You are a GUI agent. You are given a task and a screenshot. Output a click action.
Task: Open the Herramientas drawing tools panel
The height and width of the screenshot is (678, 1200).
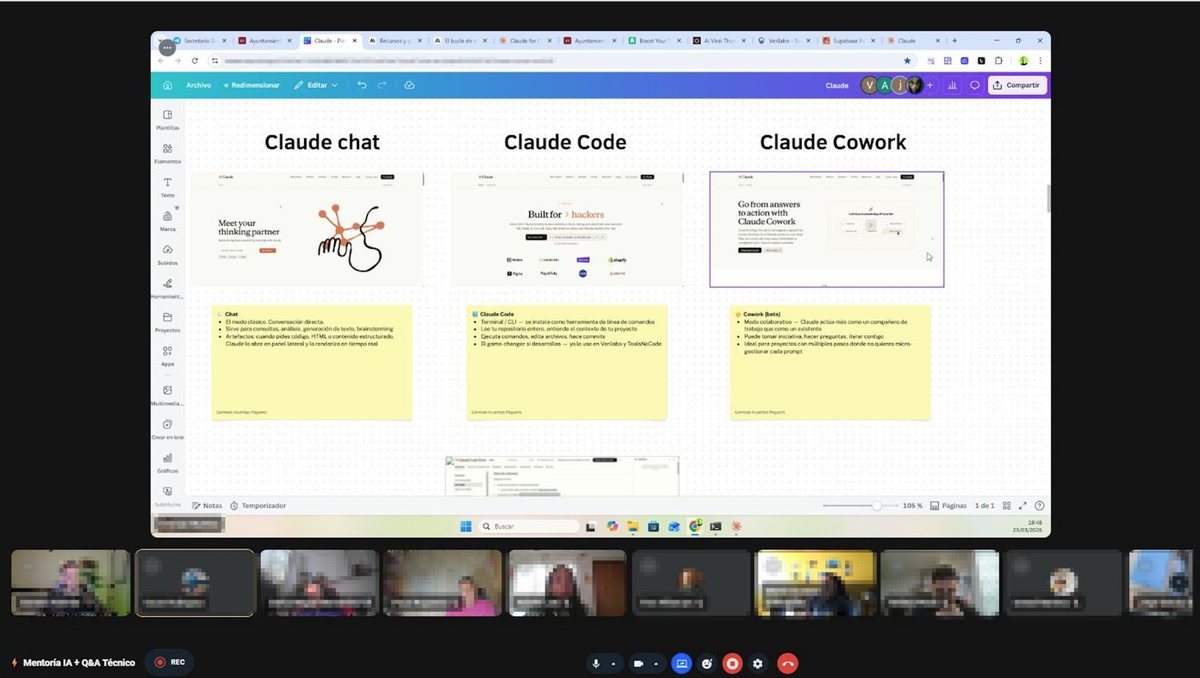(167, 288)
